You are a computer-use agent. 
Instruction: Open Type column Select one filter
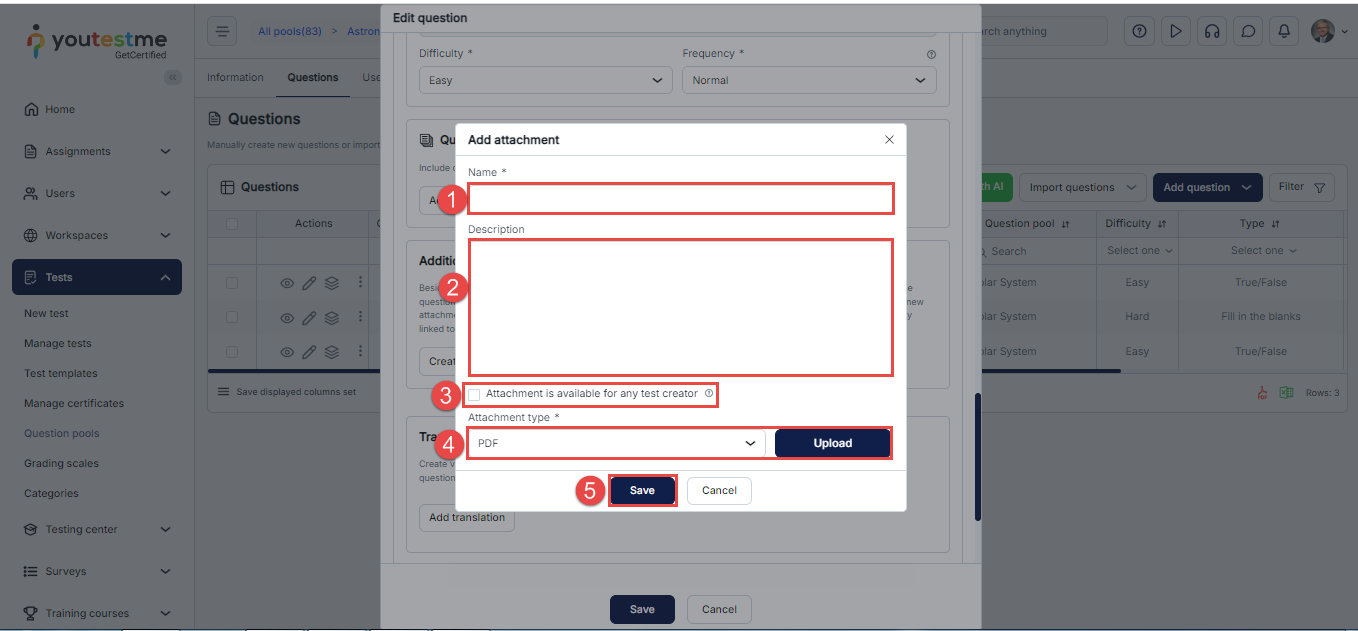1264,251
